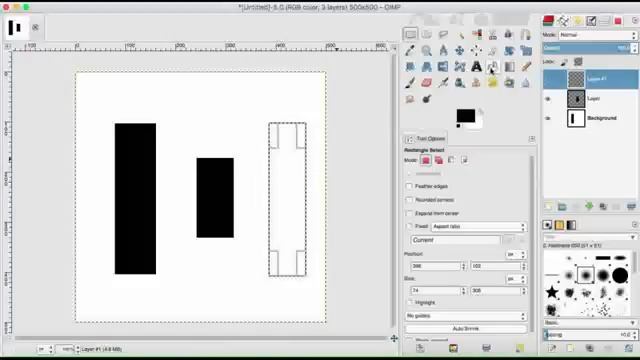Switch to the Gradients tab
The height and width of the screenshot is (360, 640).
(x=571, y=225)
